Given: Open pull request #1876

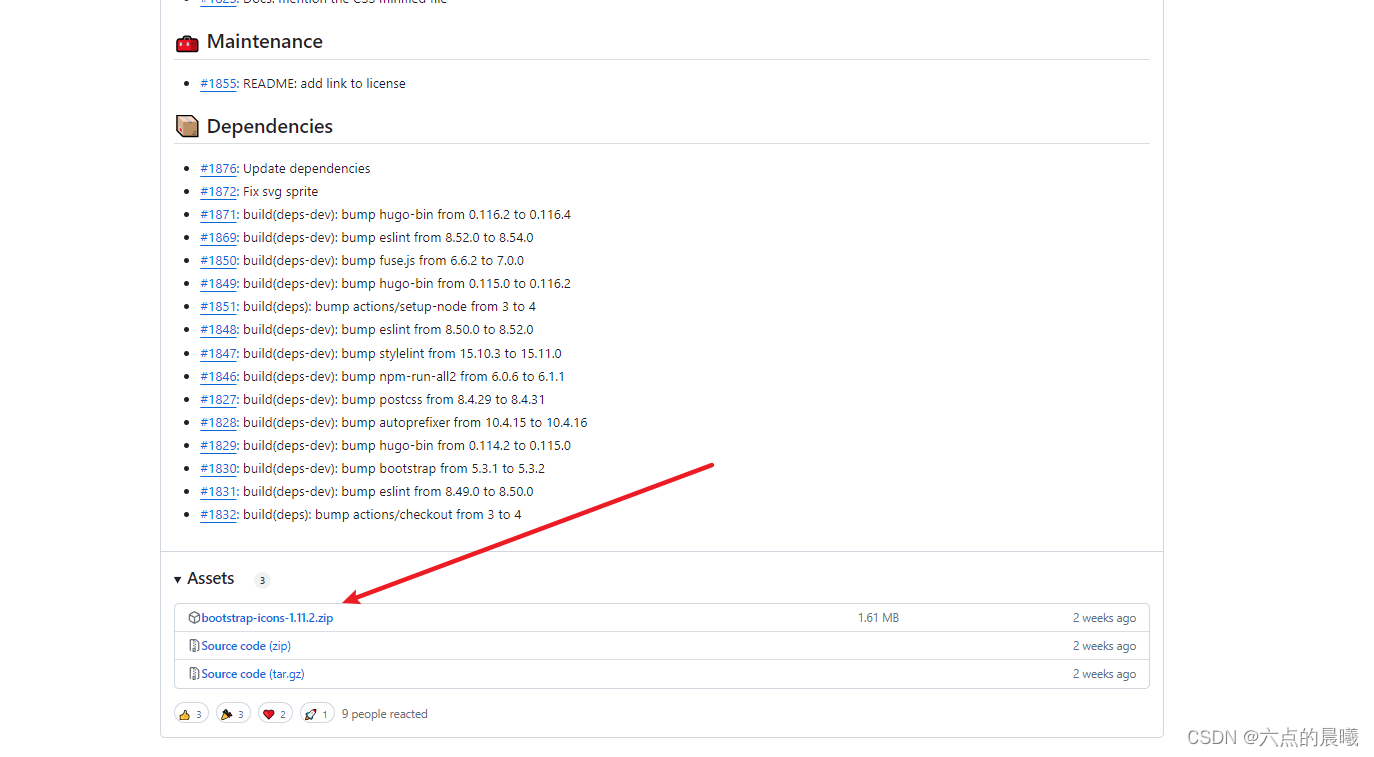Looking at the screenshot, I should click(x=218, y=169).
